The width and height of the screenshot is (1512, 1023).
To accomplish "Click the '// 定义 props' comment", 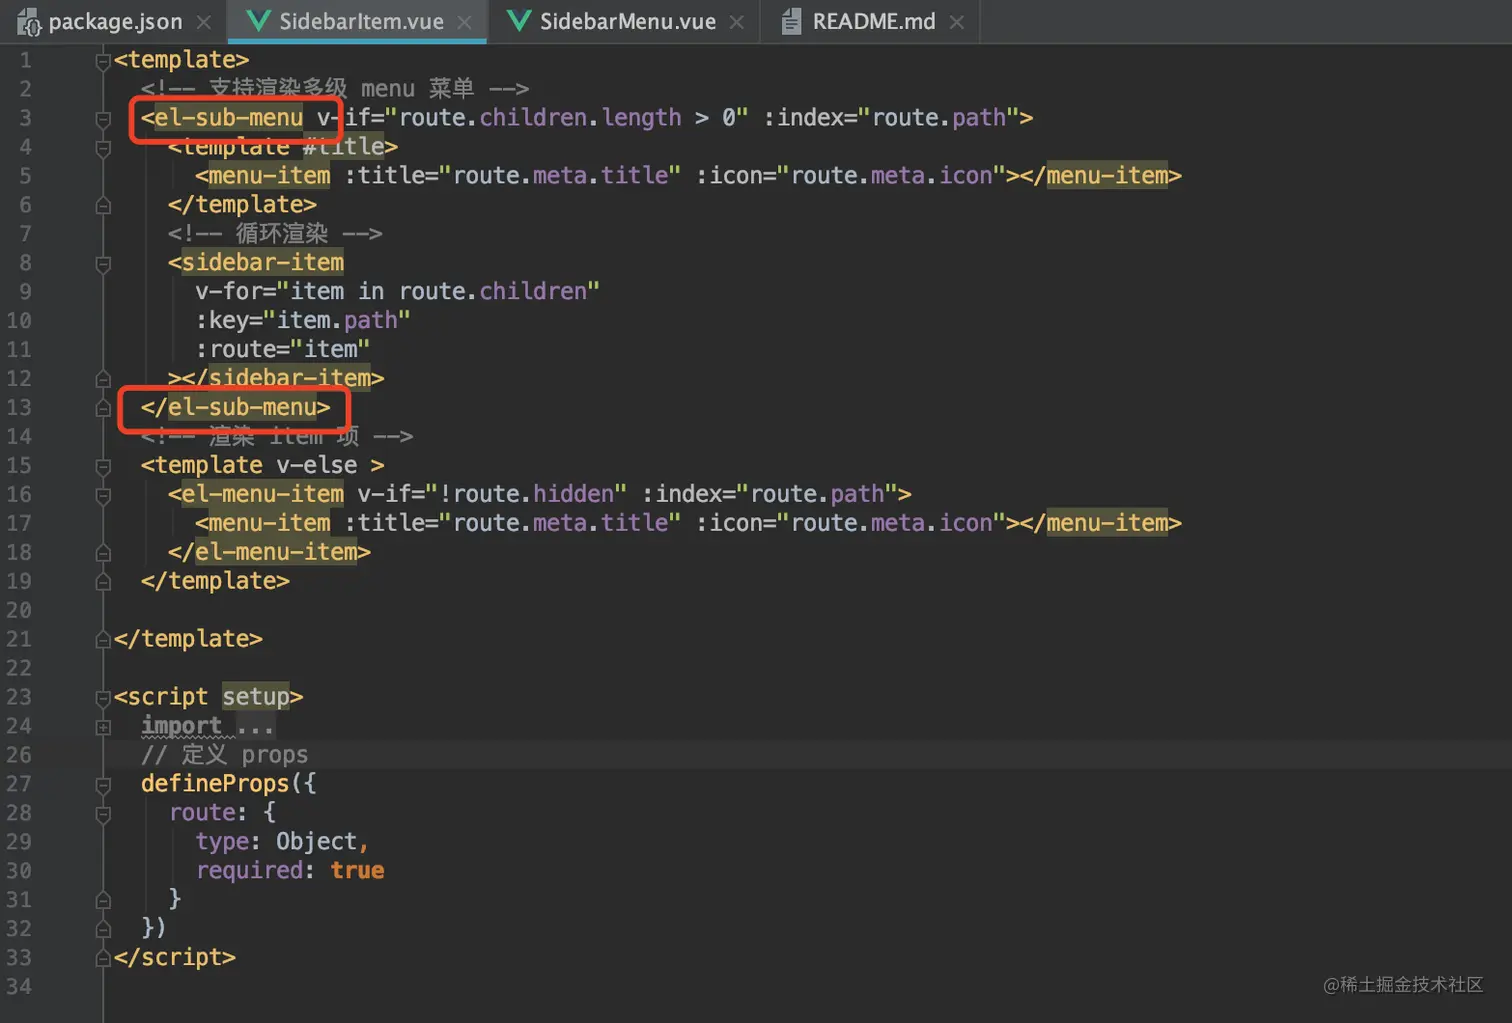I will 225,755.
